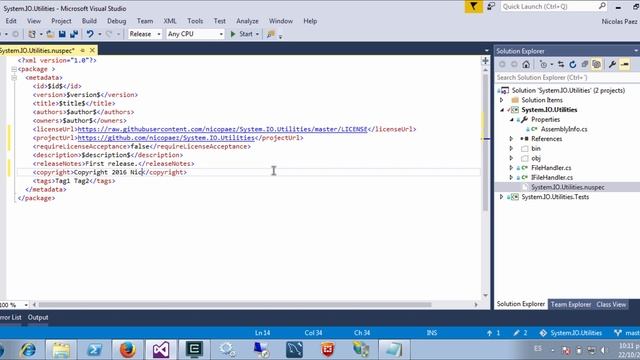Toggle Show All Files in Solution Explorer
640x360 pixels.
tap(596, 64)
